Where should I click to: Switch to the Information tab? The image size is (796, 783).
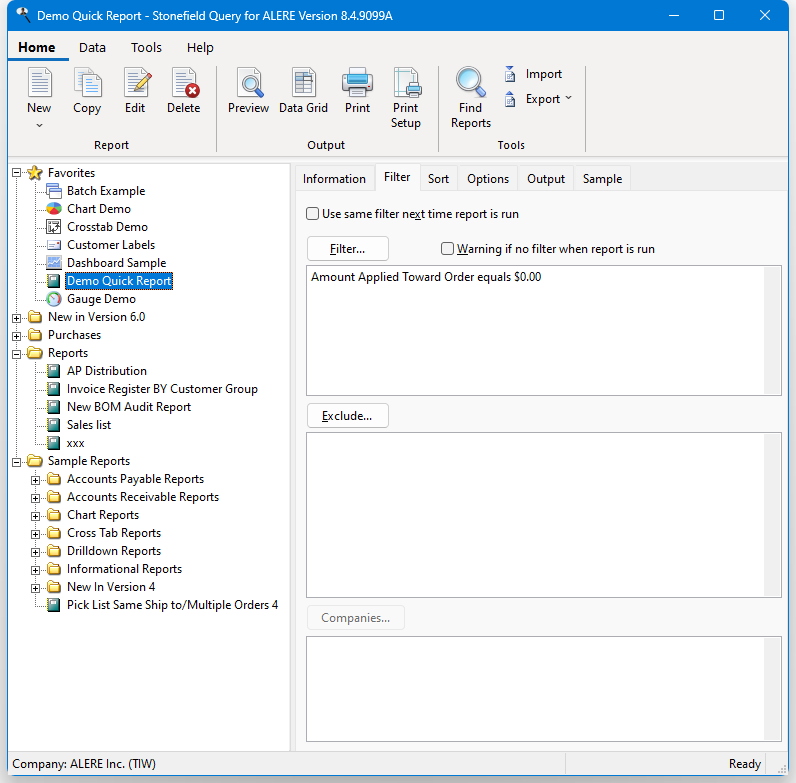click(334, 179)
